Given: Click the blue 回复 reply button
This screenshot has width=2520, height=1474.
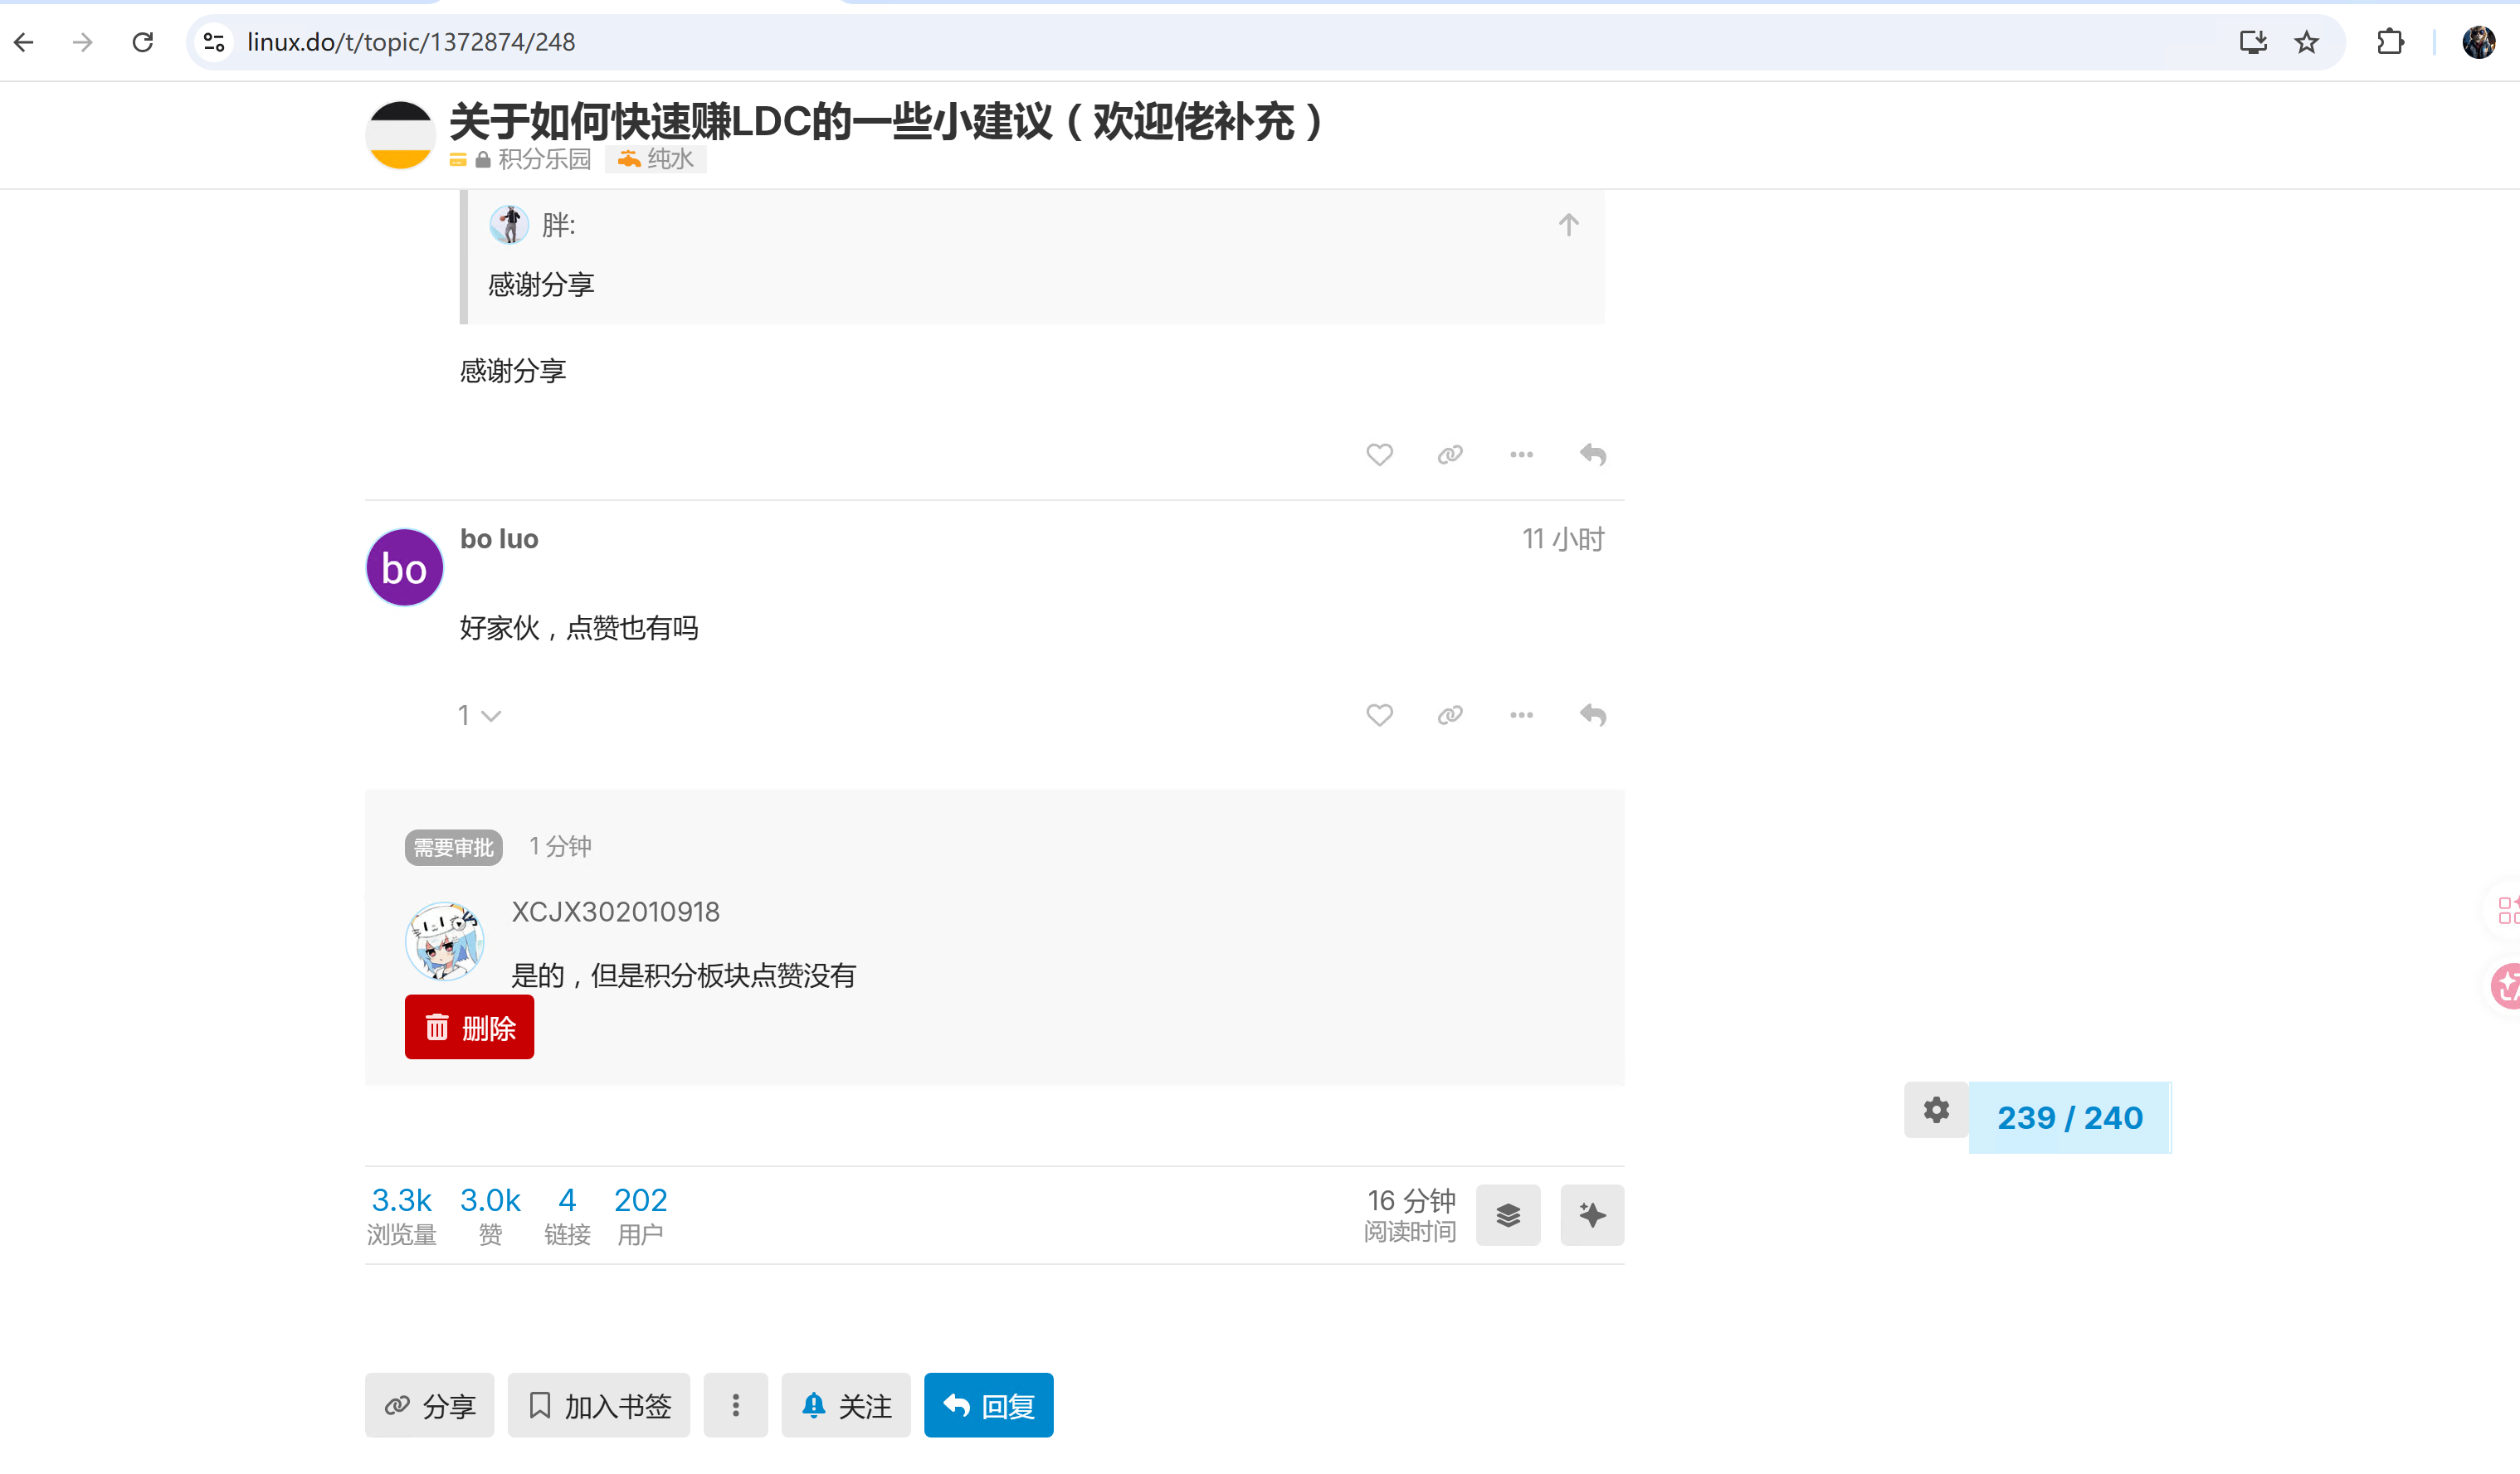Looking at the screenshot, I should click(x=988, y=1405).
